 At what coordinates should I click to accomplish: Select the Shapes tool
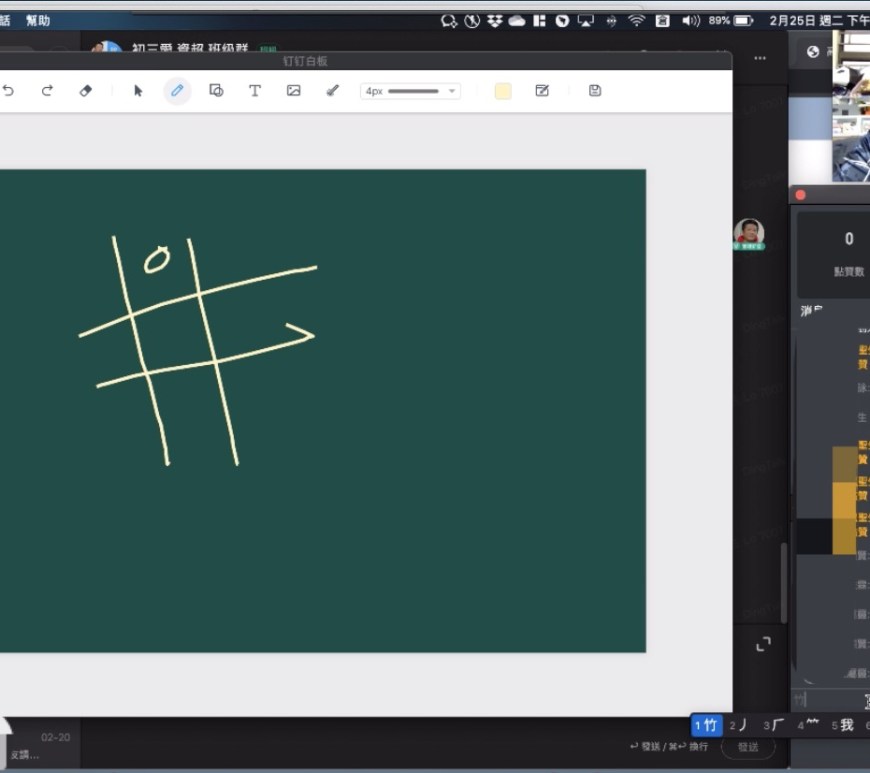click(x=216, y=91)
